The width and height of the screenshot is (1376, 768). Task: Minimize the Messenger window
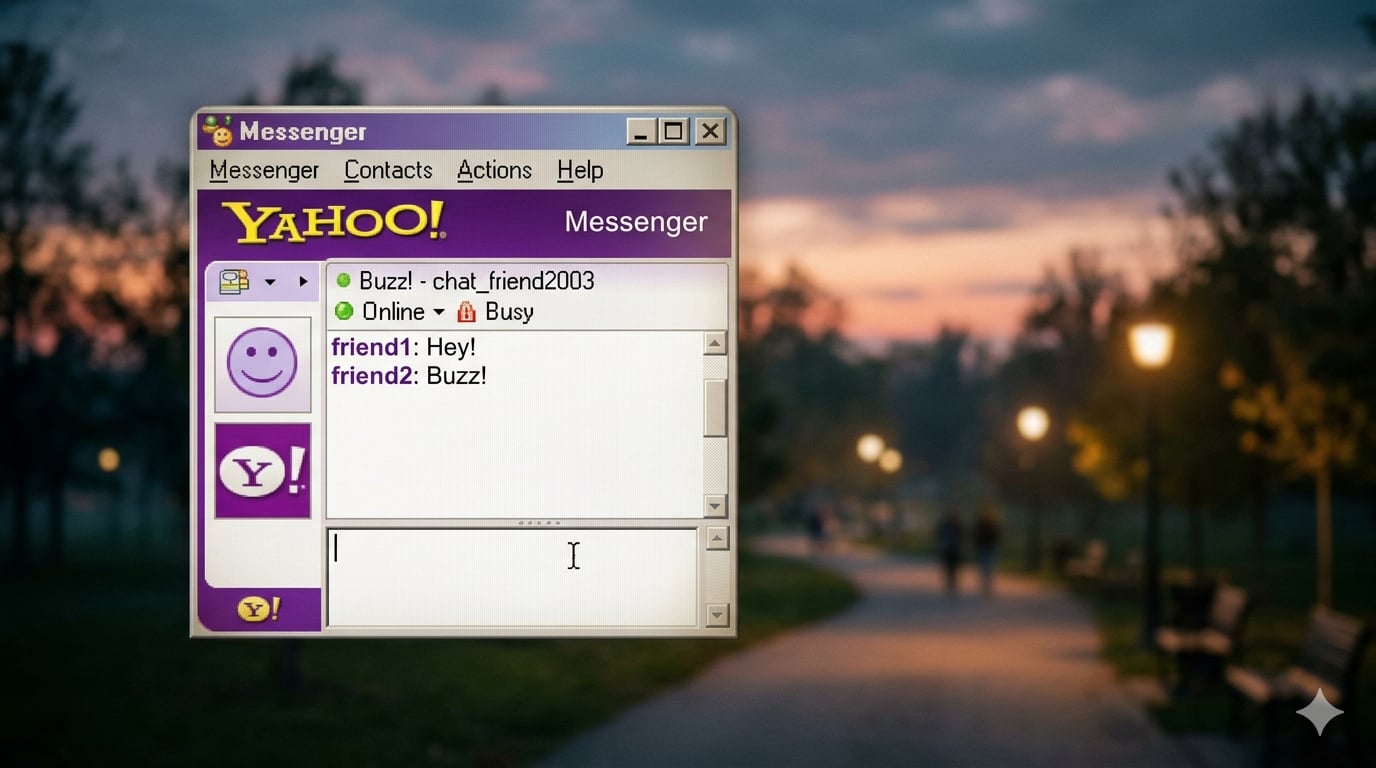click(642, 131)
